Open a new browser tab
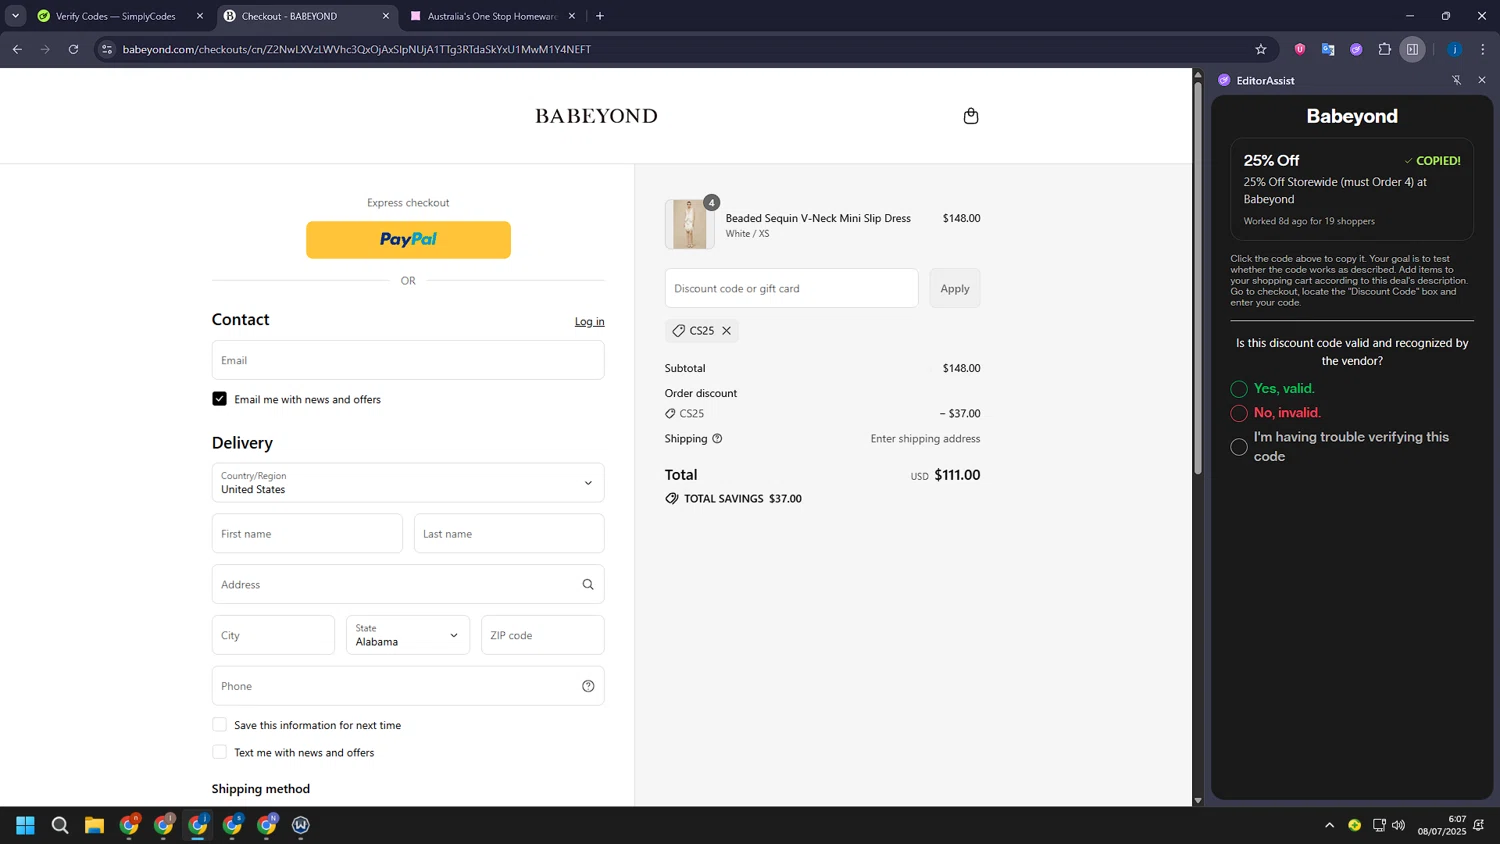 [x=600, y=16]
